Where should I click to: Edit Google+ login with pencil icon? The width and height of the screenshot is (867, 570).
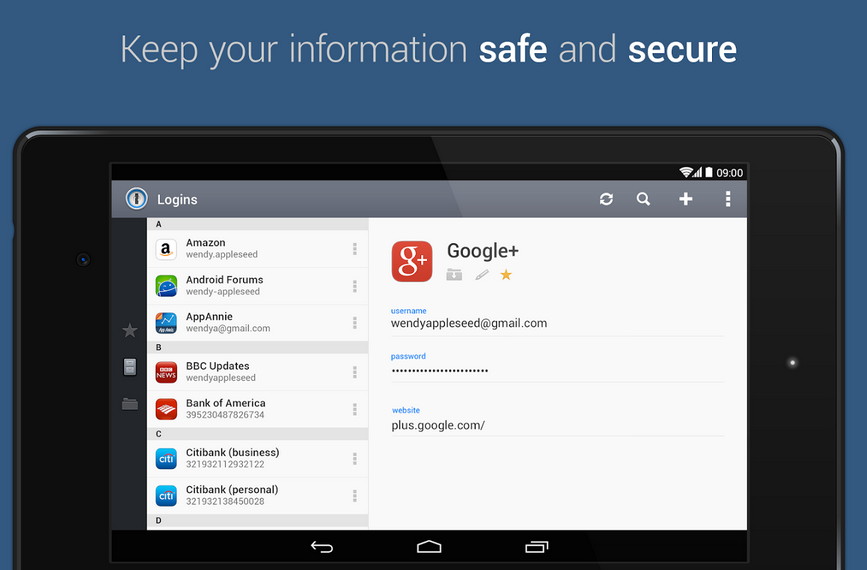pyautogui.click(x=482, y=275)
